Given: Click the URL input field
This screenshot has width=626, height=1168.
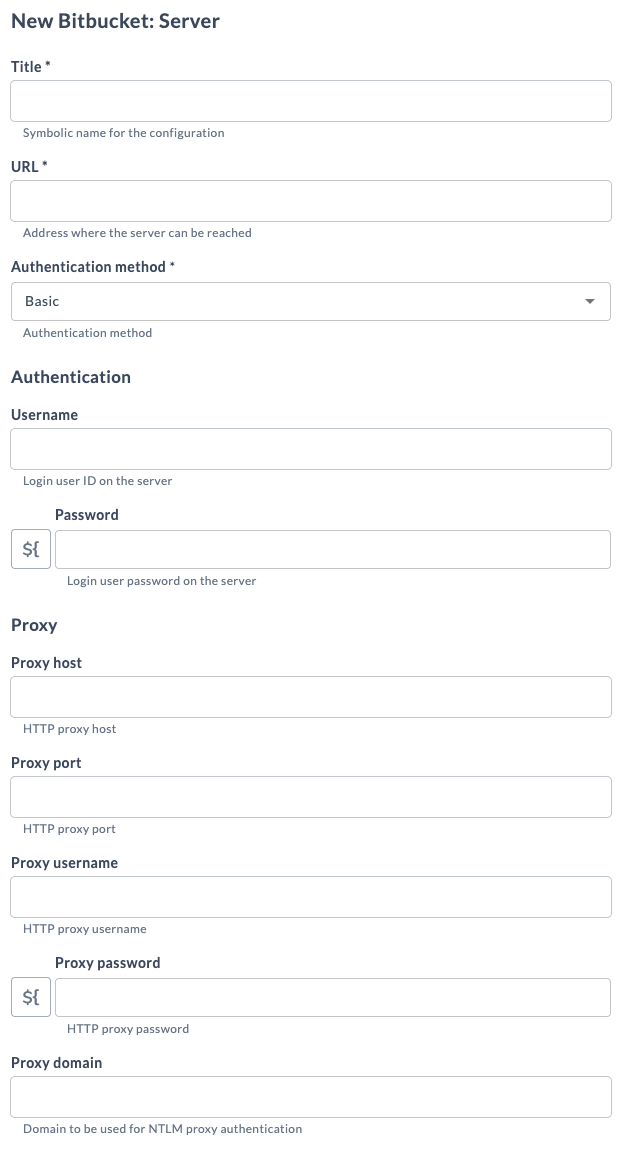Looking at the screenshot, I should pos(310,200).
